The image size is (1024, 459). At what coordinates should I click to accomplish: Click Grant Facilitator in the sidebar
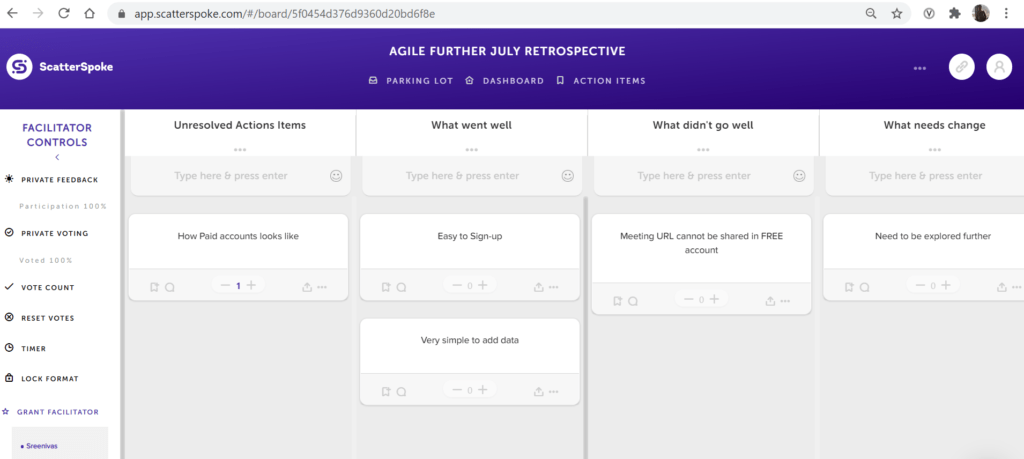[56, 412]
